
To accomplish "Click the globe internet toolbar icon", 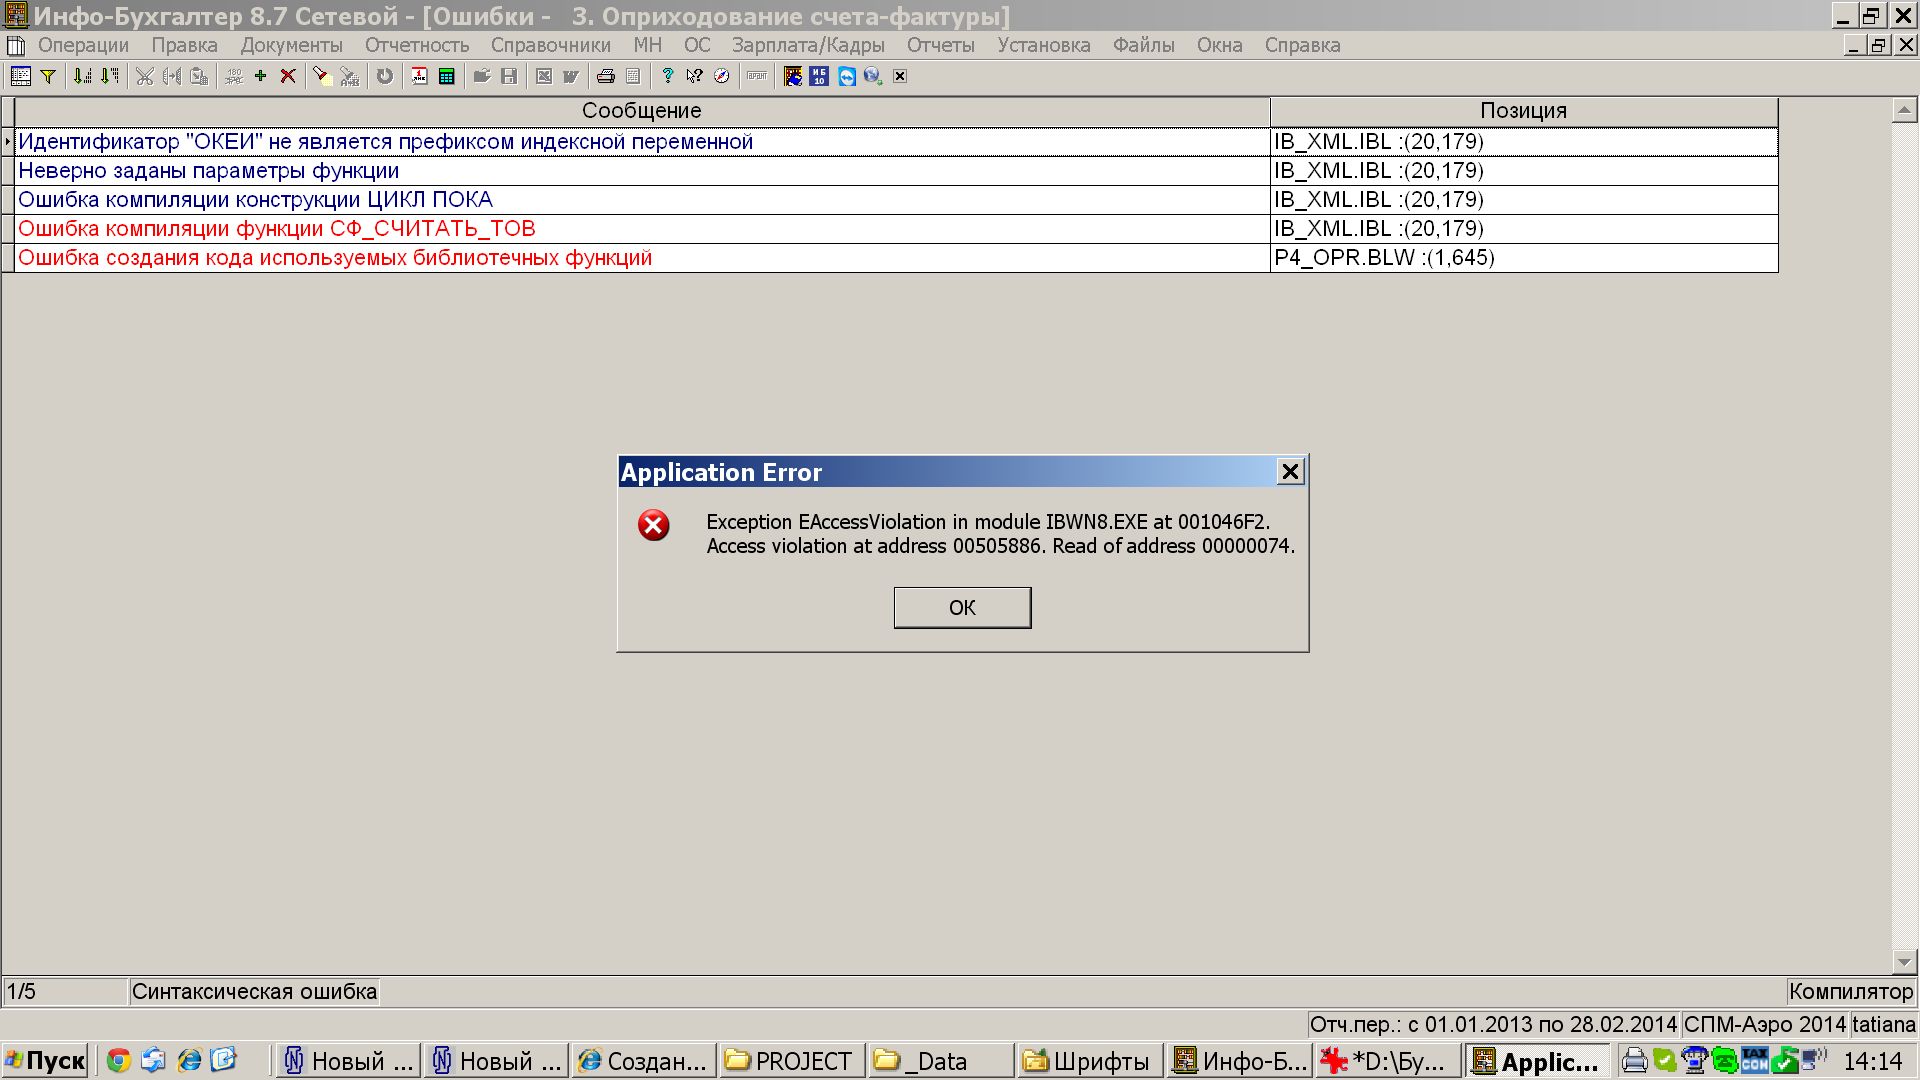I will [x=873, y=76].
